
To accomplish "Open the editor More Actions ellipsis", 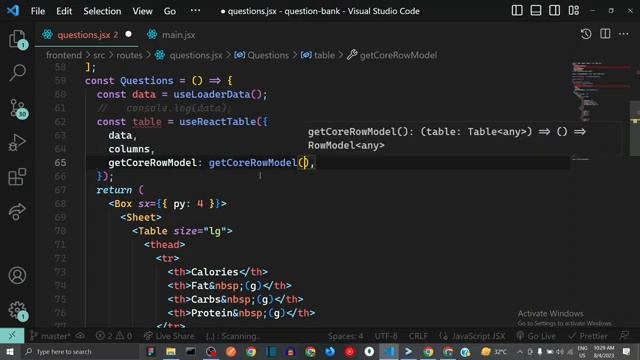I will (623, 34).
